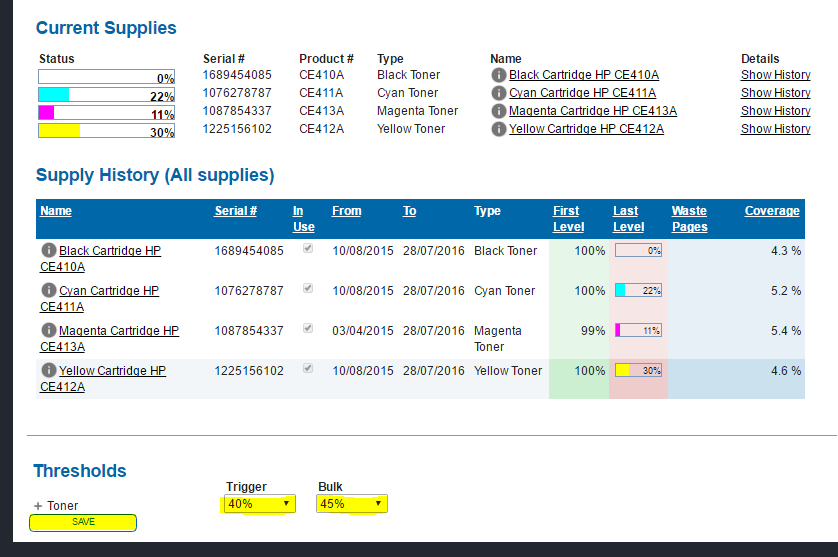Open the Bulk threshold dropdown

[x=352, y=504]
